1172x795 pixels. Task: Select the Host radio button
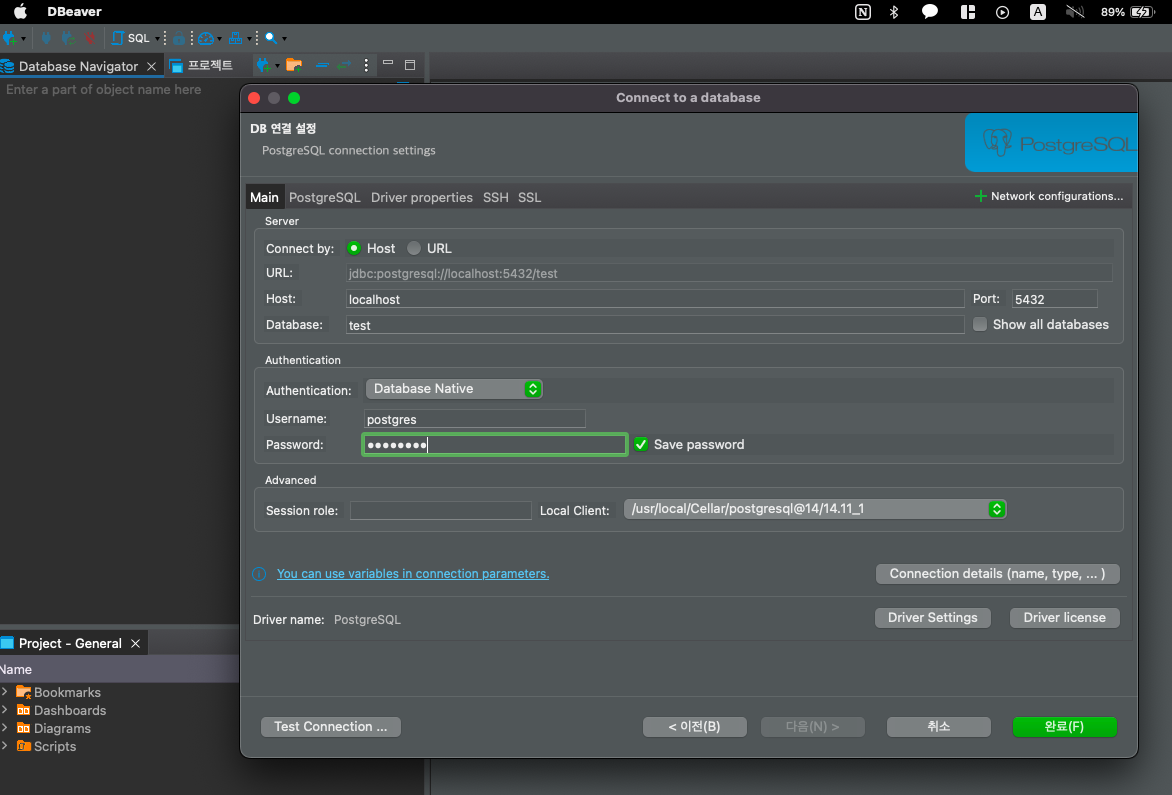point(354,248)
